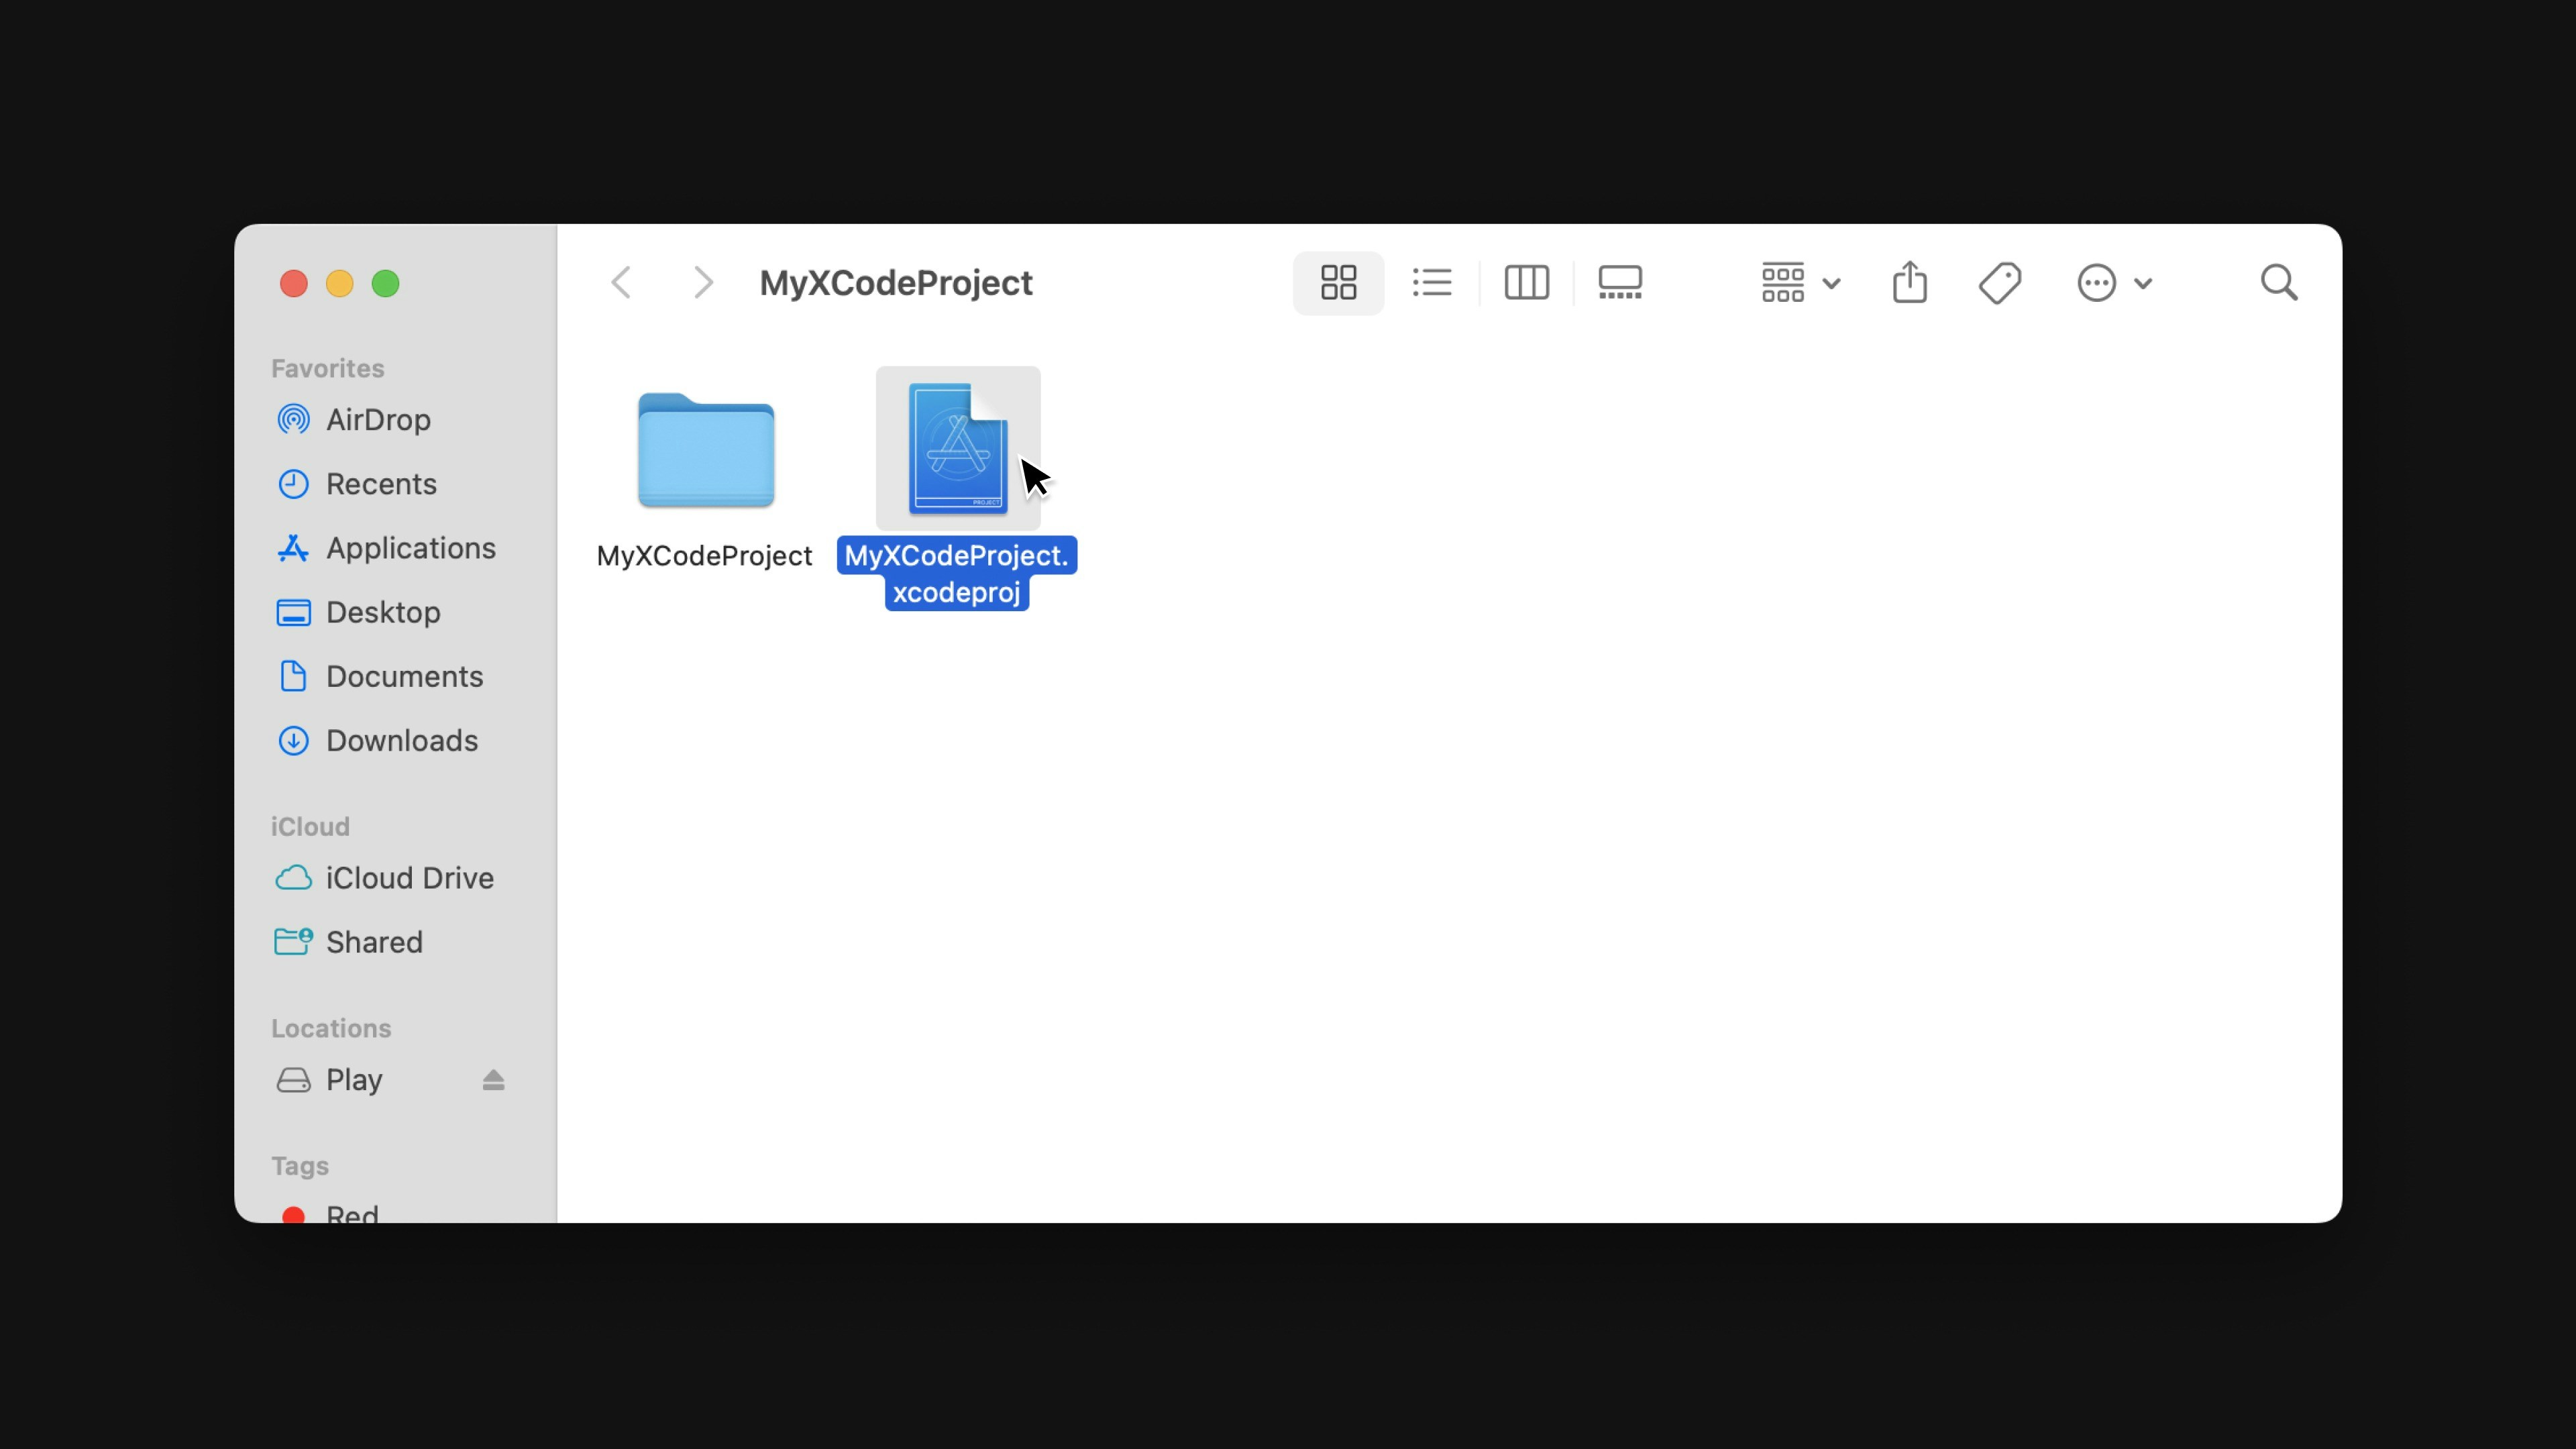Open AirDrop in sidebar

point(377,420)
